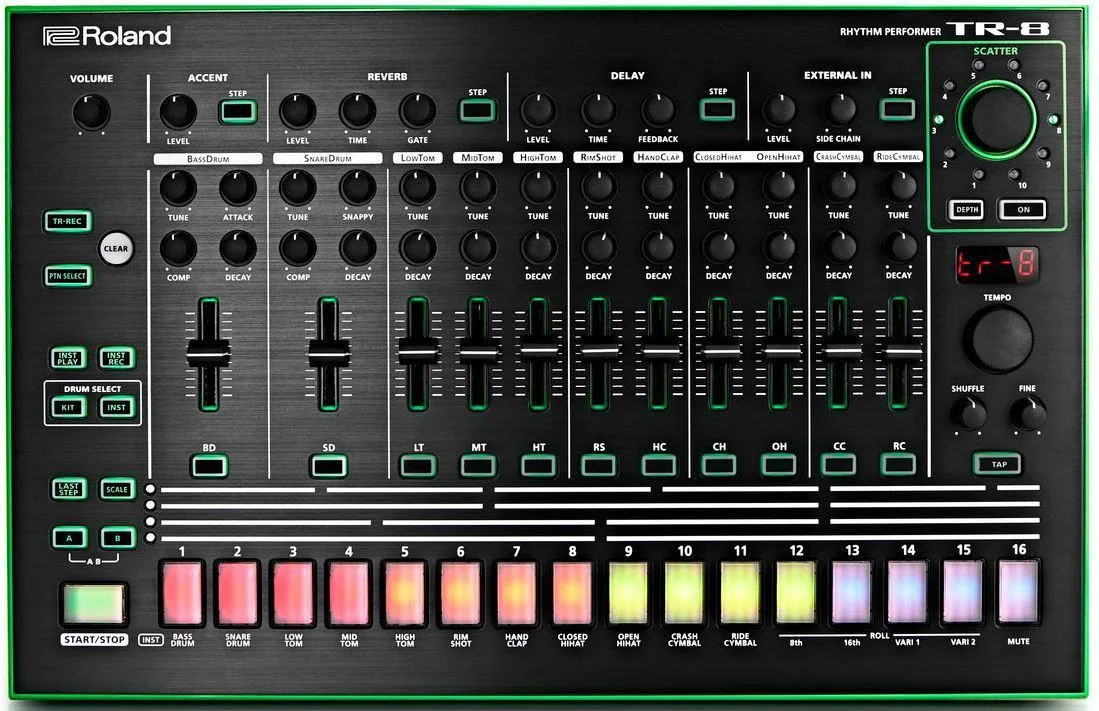Screen dimensions: 1099x711
Task: Select variation A button
Action: pos(69,538)
